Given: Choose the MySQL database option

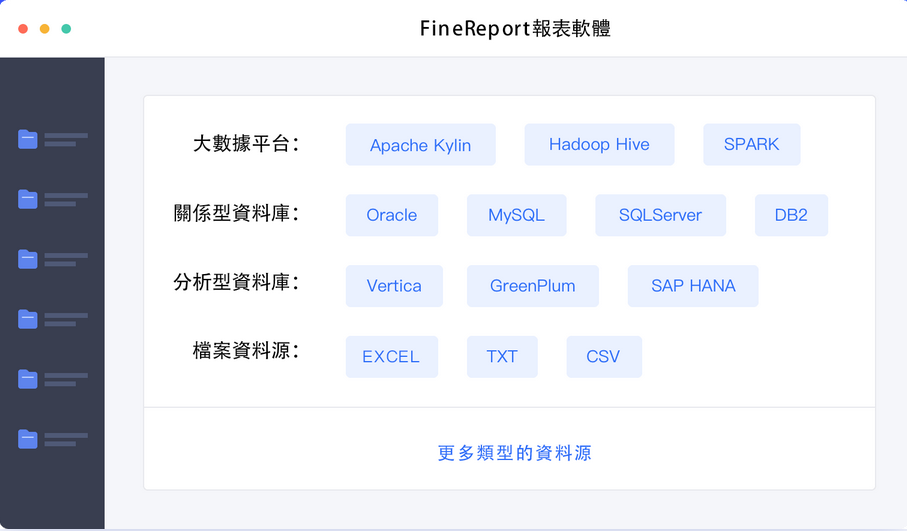Looking at the screenshot, I should click(517, 215).
